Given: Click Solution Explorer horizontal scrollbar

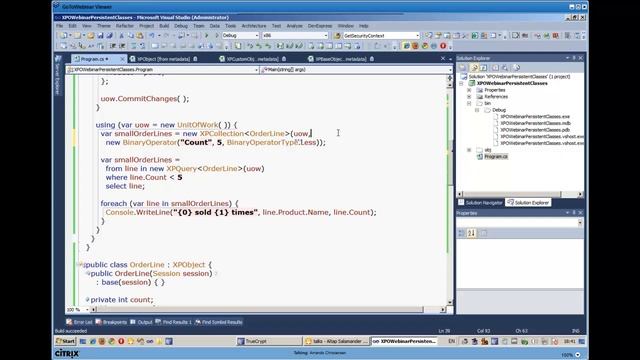Looking at the screenshot, I should (x=520, y=194).
